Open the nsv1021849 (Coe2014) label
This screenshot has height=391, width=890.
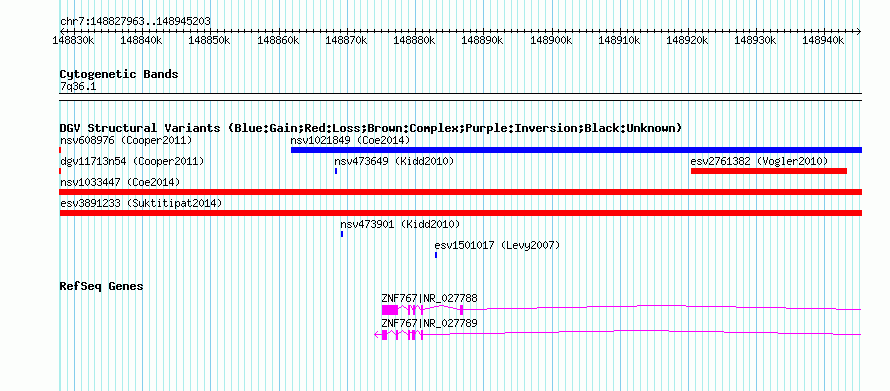350,140
